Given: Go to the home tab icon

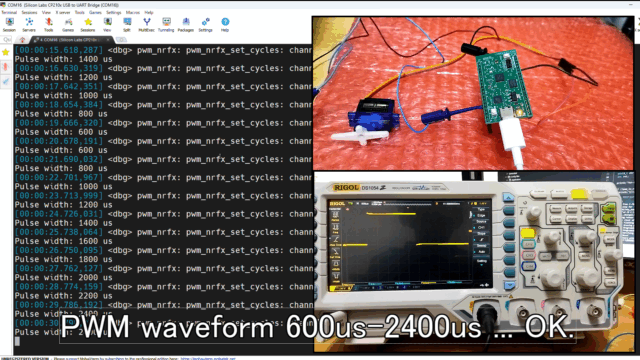Looking at the screenshot, I should [x=22, y=40].
